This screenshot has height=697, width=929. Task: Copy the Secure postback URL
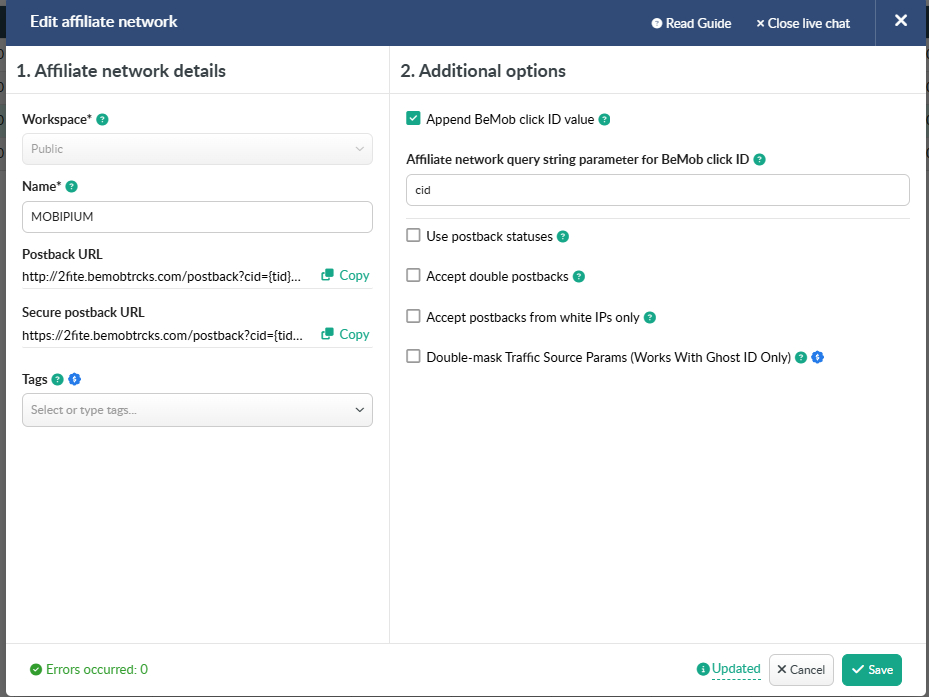(x=345, y=335)
